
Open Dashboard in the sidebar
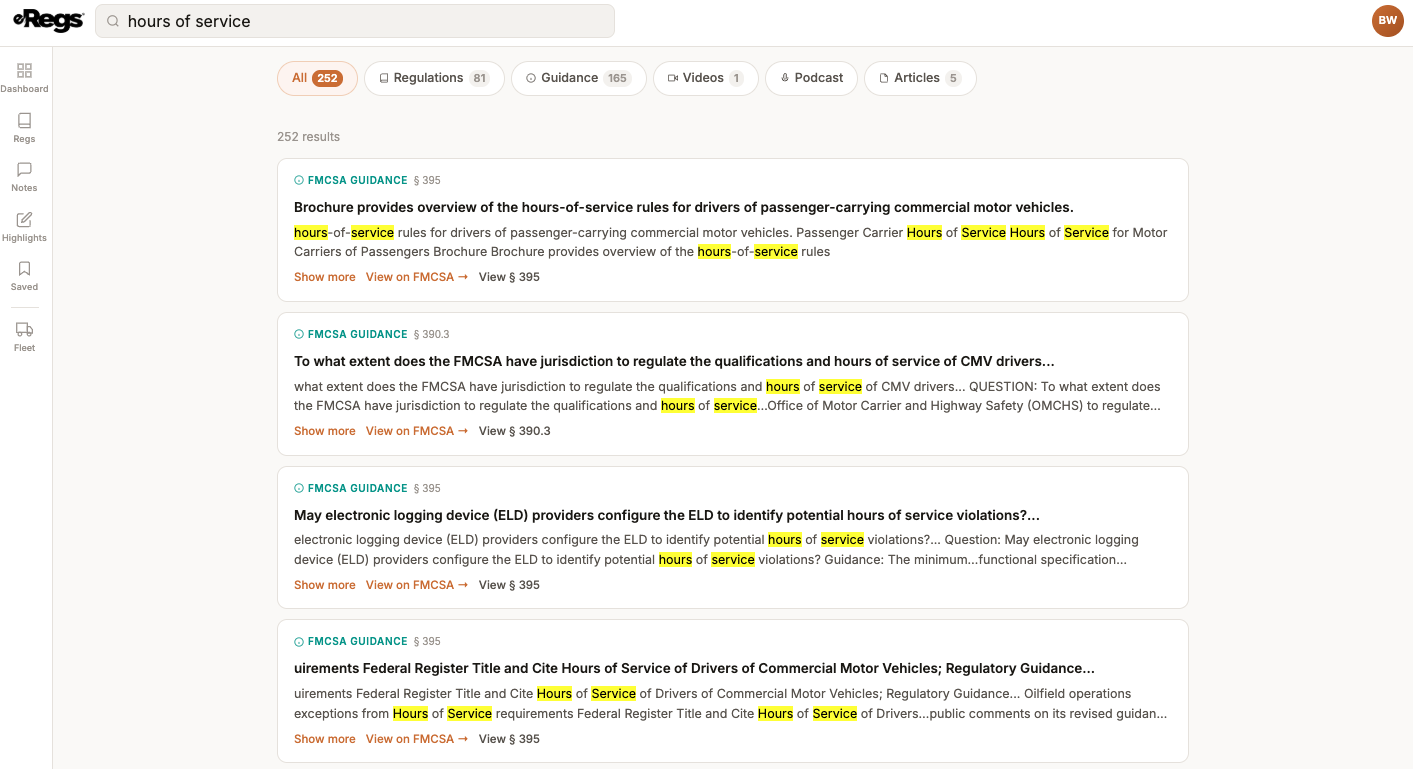pos(24,78)
